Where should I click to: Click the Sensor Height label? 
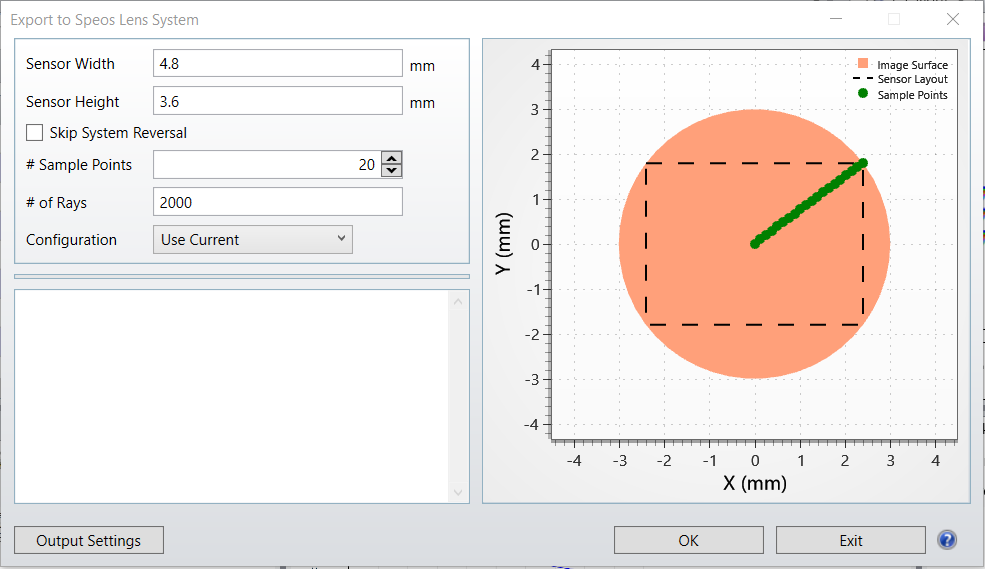[x=72, y=102]
